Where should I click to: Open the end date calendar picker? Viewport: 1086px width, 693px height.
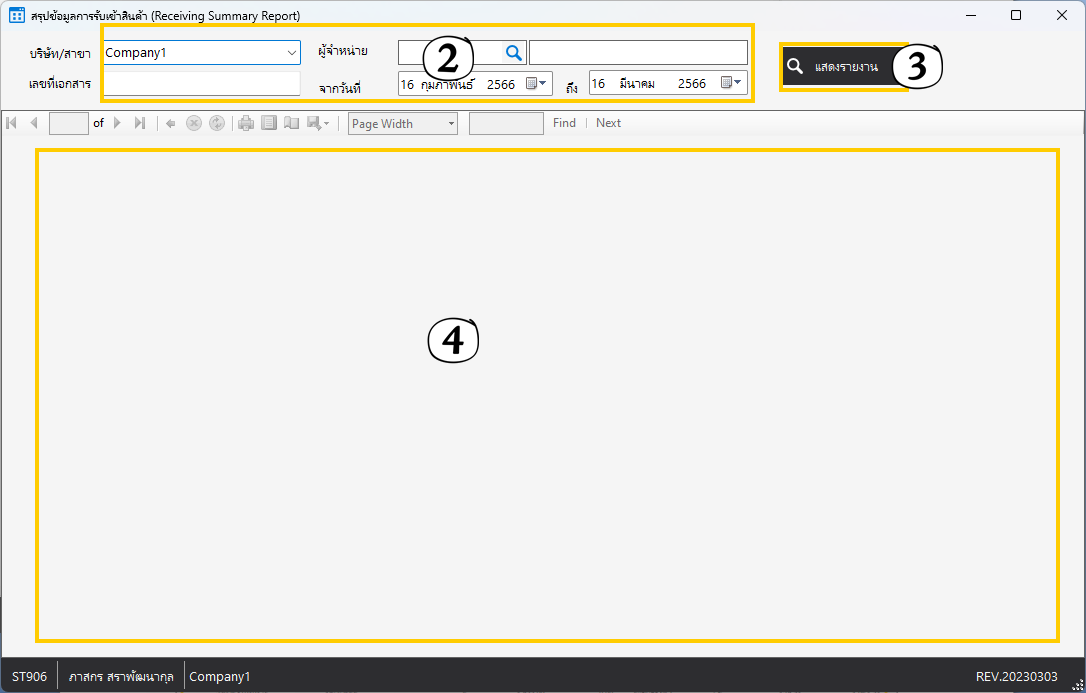(731, 83)
